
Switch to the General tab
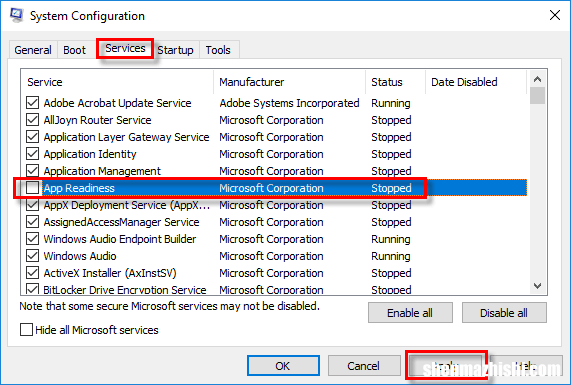[33, 50]
